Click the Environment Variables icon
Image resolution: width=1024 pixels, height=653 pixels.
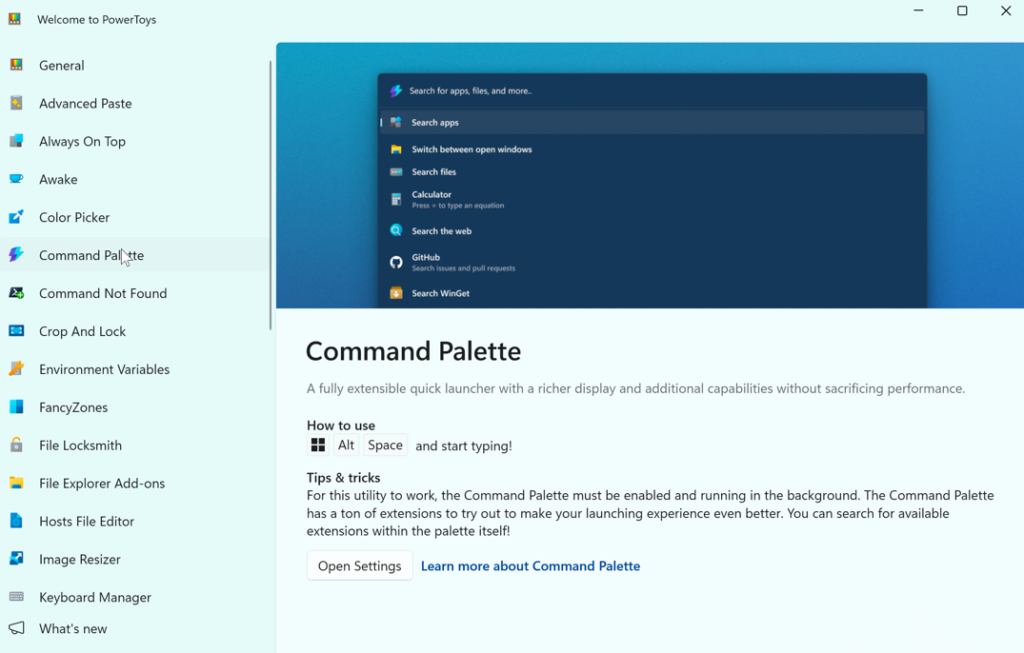(16, 369)
